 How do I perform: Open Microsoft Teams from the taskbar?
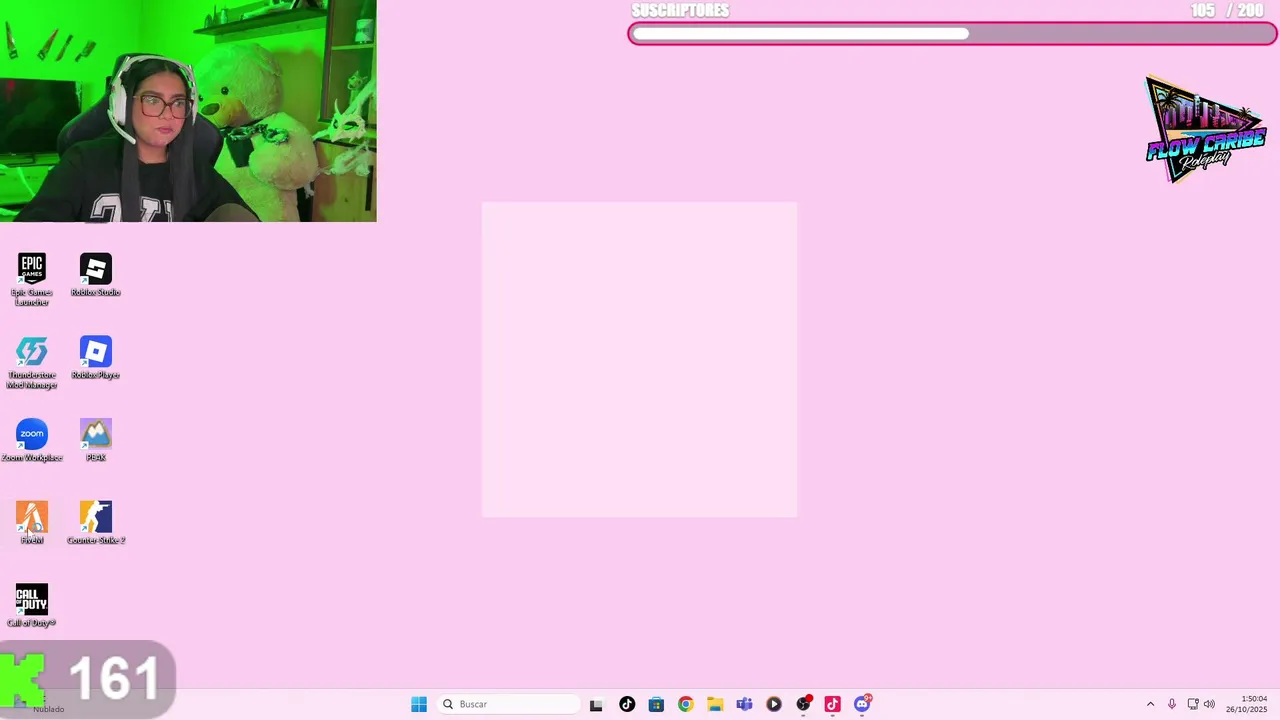744,704
